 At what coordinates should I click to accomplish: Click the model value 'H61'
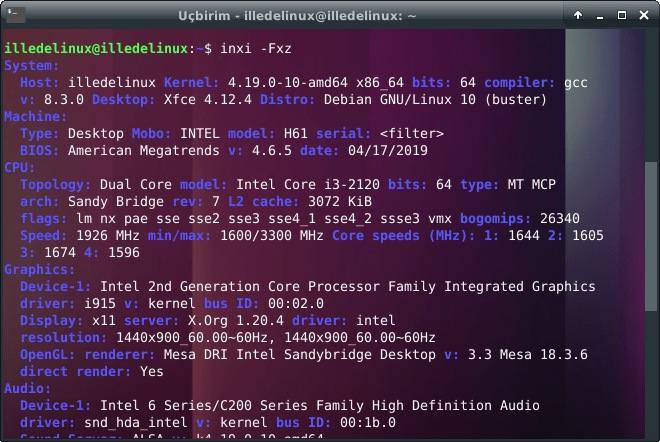tap(295, 134)
